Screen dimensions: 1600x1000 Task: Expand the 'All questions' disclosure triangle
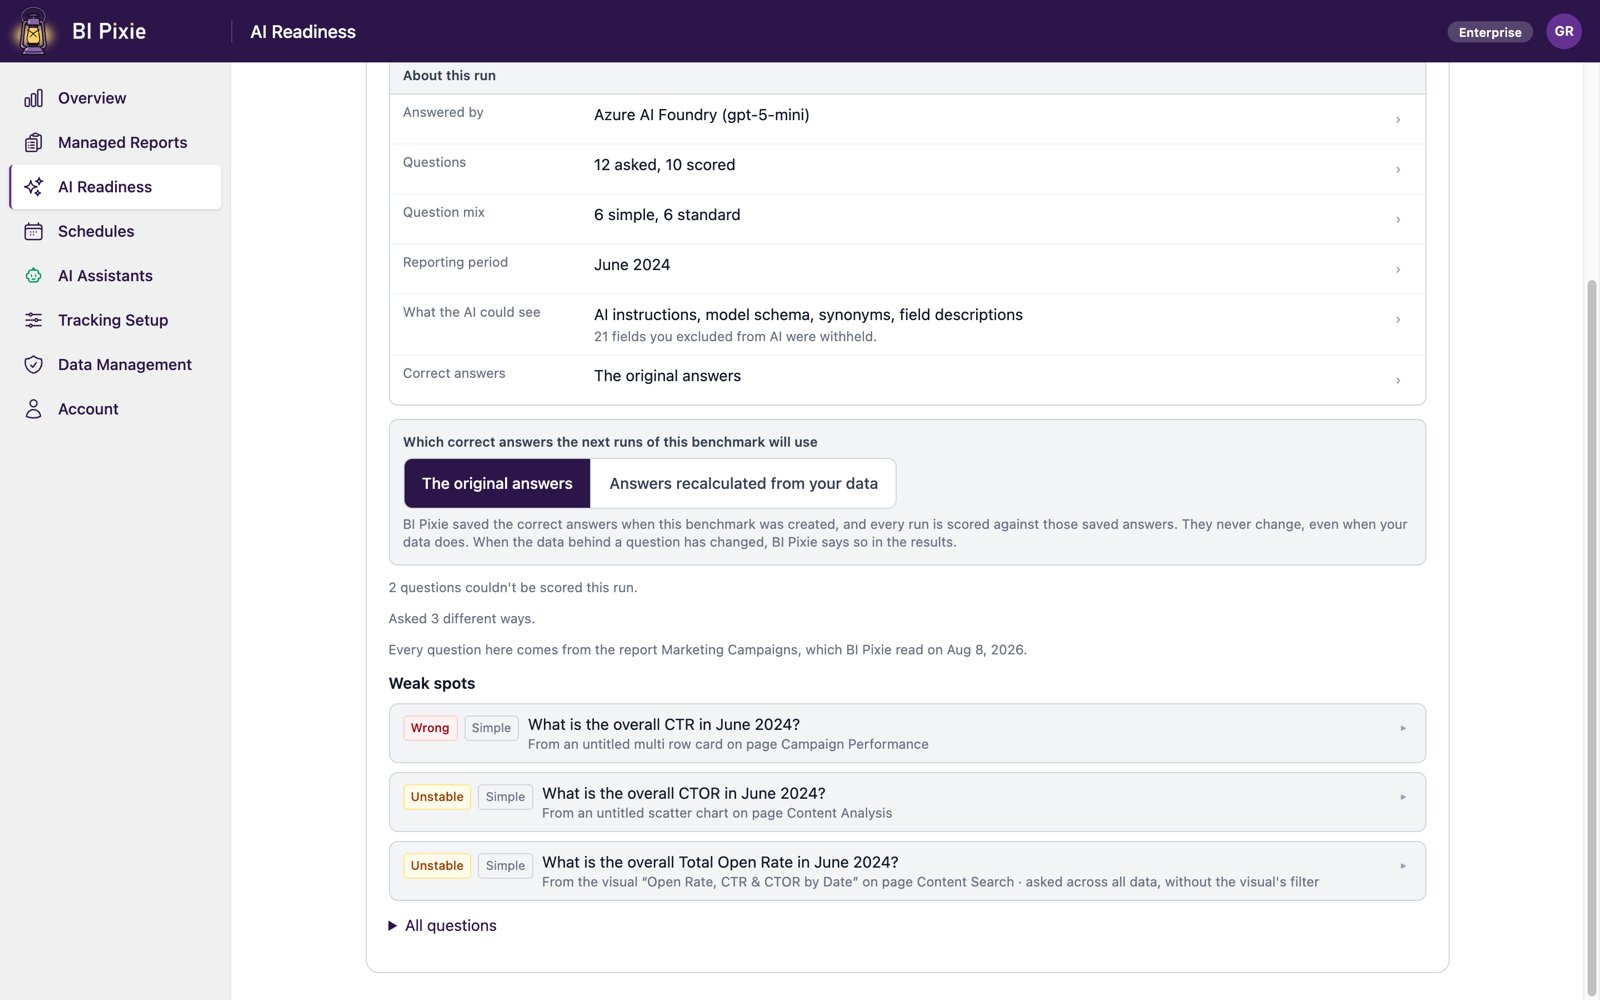[x=392, y=926]
